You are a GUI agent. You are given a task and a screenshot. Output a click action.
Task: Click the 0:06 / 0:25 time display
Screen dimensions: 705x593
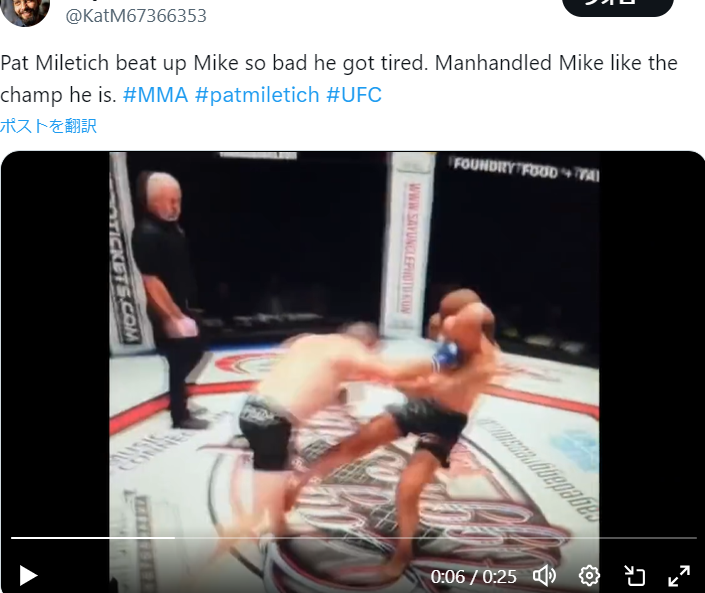coord(473,577)
